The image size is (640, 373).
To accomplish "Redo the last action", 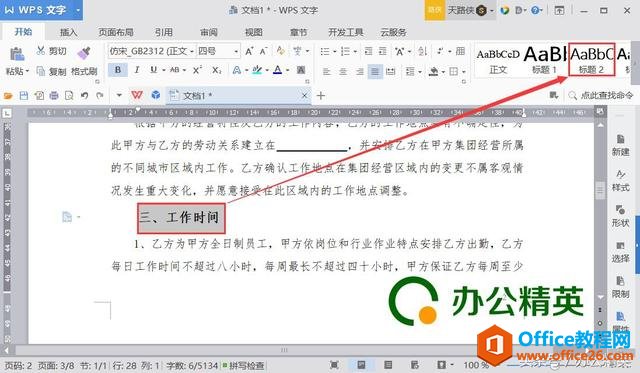I will pos(100,96).
